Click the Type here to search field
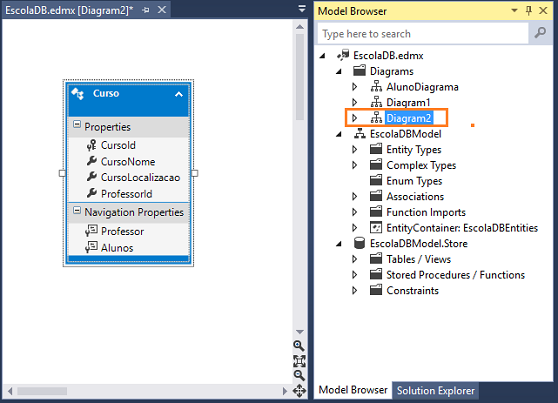558x403 pixels. [423, 33]
